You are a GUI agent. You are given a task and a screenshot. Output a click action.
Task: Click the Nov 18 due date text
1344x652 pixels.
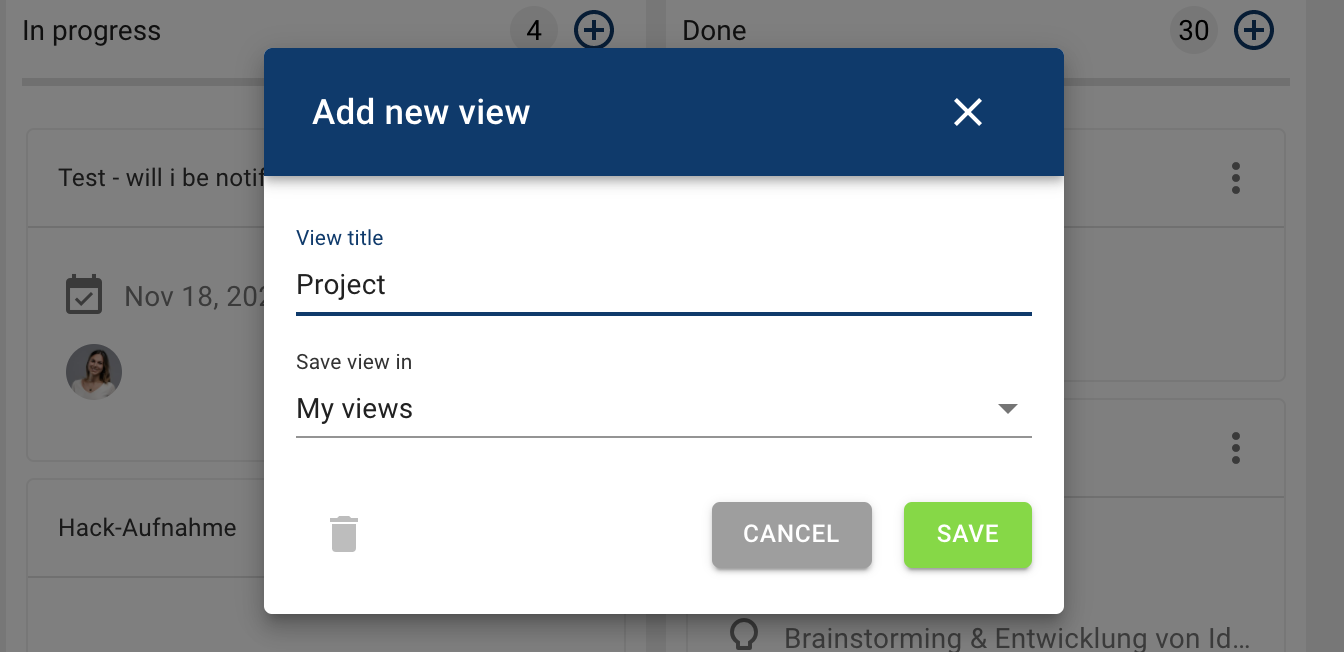pyautogui.click(x=194, y=296)
